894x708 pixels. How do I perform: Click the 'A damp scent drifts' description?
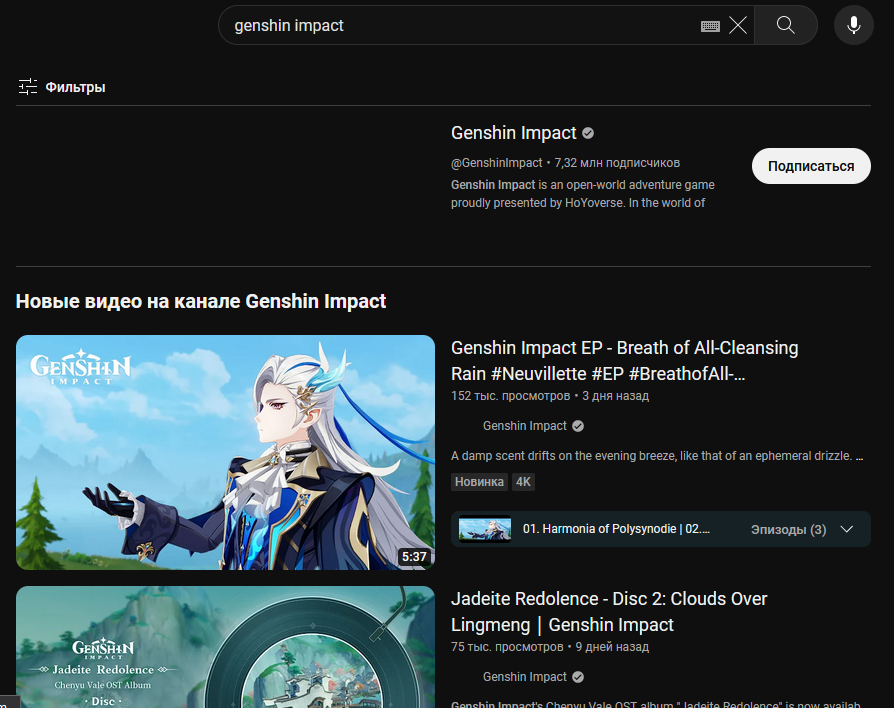click(657, 456)
